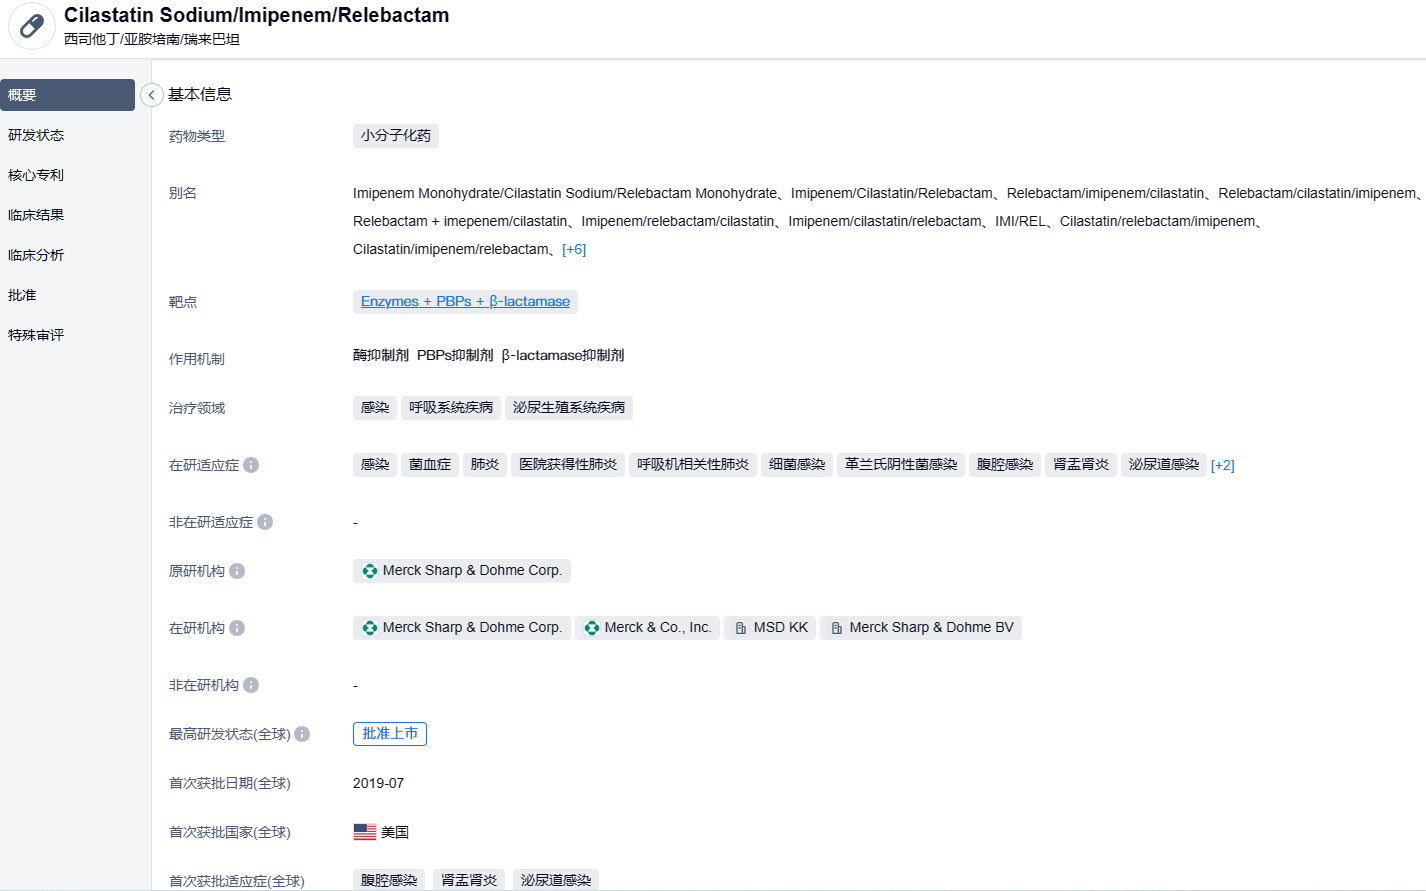
Task: Click info icon next to 在研适应症
Action: click(251, 465)
